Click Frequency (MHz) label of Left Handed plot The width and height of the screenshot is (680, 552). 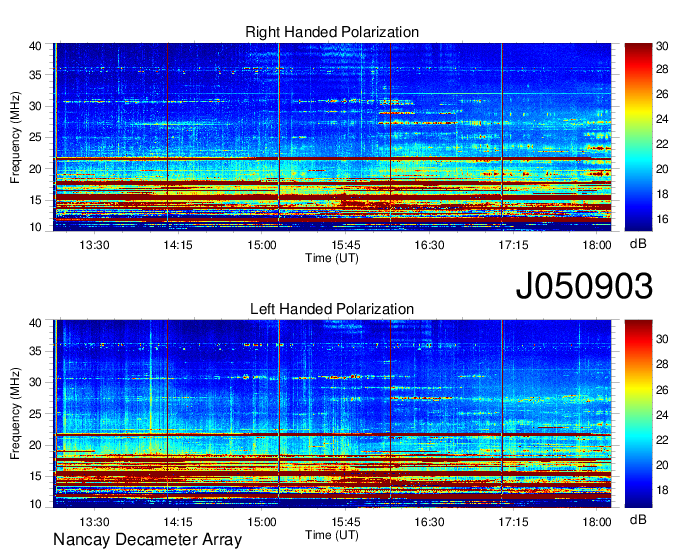coord(15,414)
